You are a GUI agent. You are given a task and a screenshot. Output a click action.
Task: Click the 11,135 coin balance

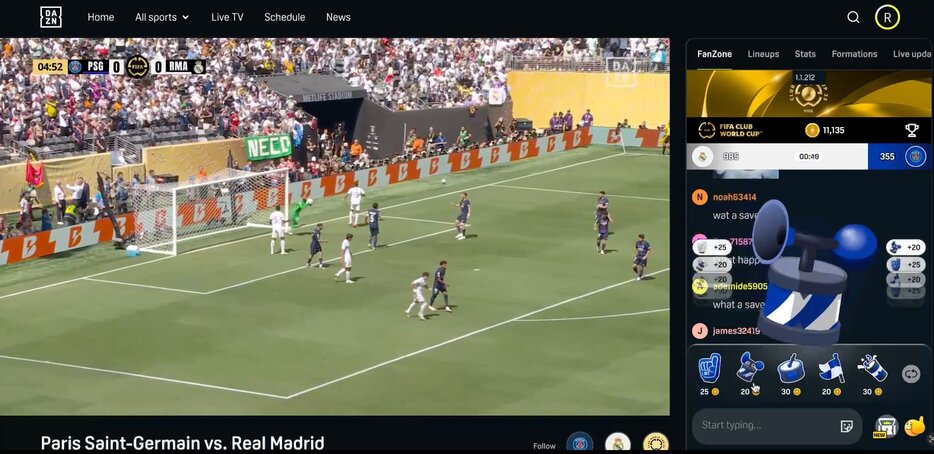click(833, 130)
